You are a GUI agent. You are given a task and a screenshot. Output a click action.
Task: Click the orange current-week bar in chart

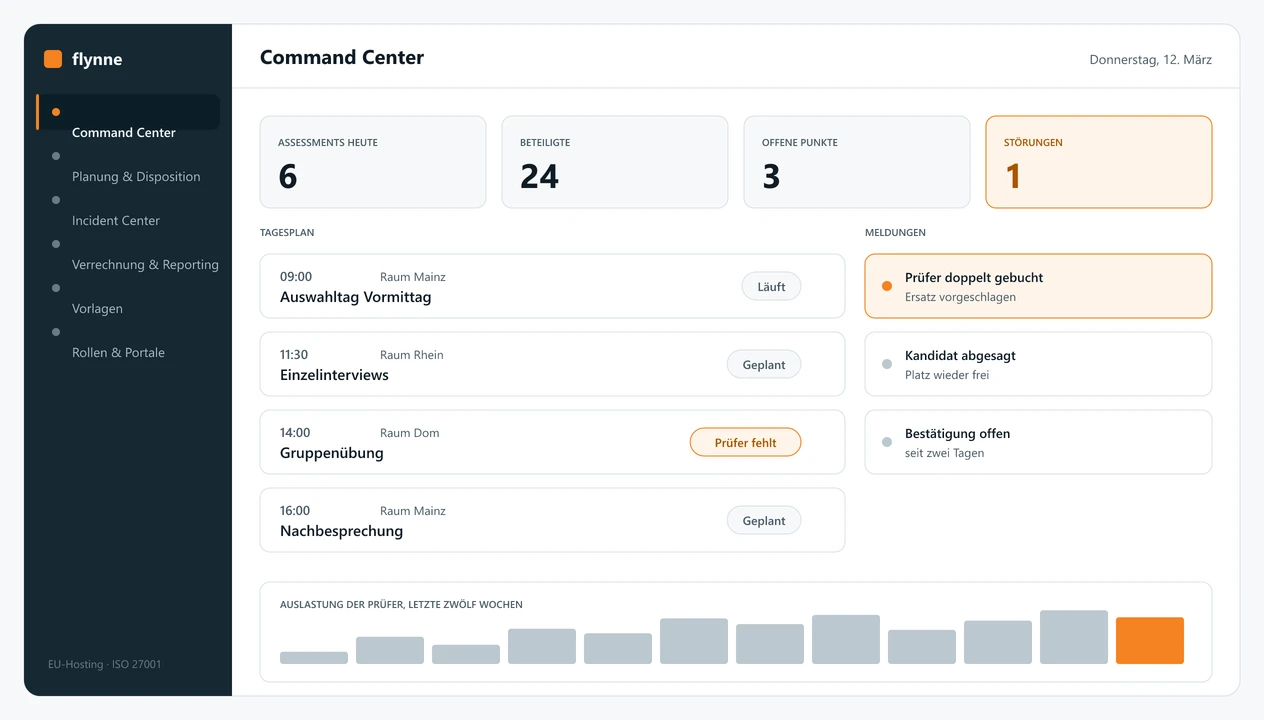click(x=1150, y=641)
